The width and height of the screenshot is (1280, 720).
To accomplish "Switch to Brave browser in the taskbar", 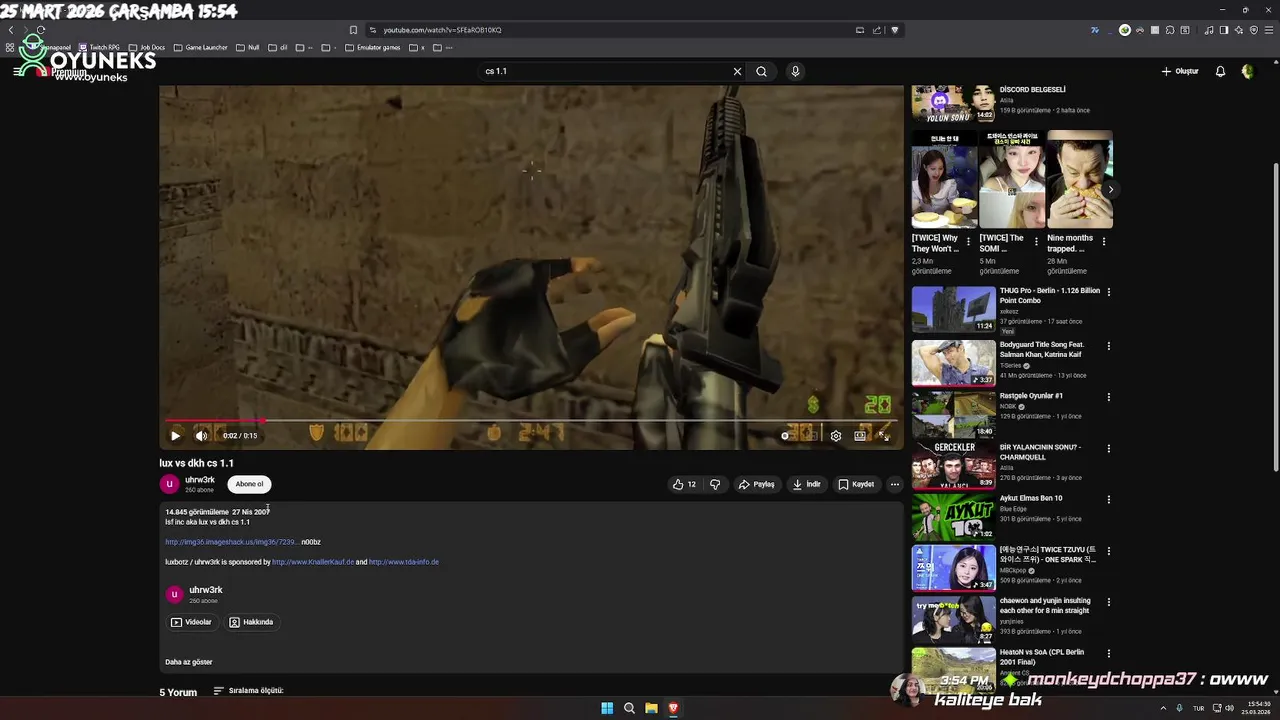I will click(673, 708).
